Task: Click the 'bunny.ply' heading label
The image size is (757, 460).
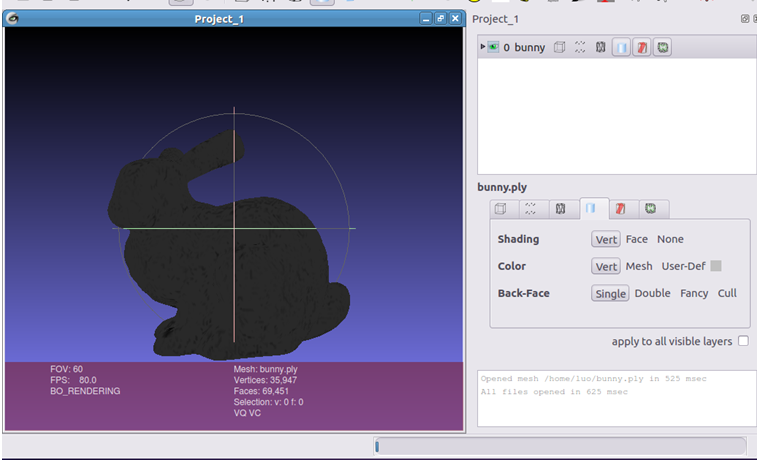Action: [502, 187]
